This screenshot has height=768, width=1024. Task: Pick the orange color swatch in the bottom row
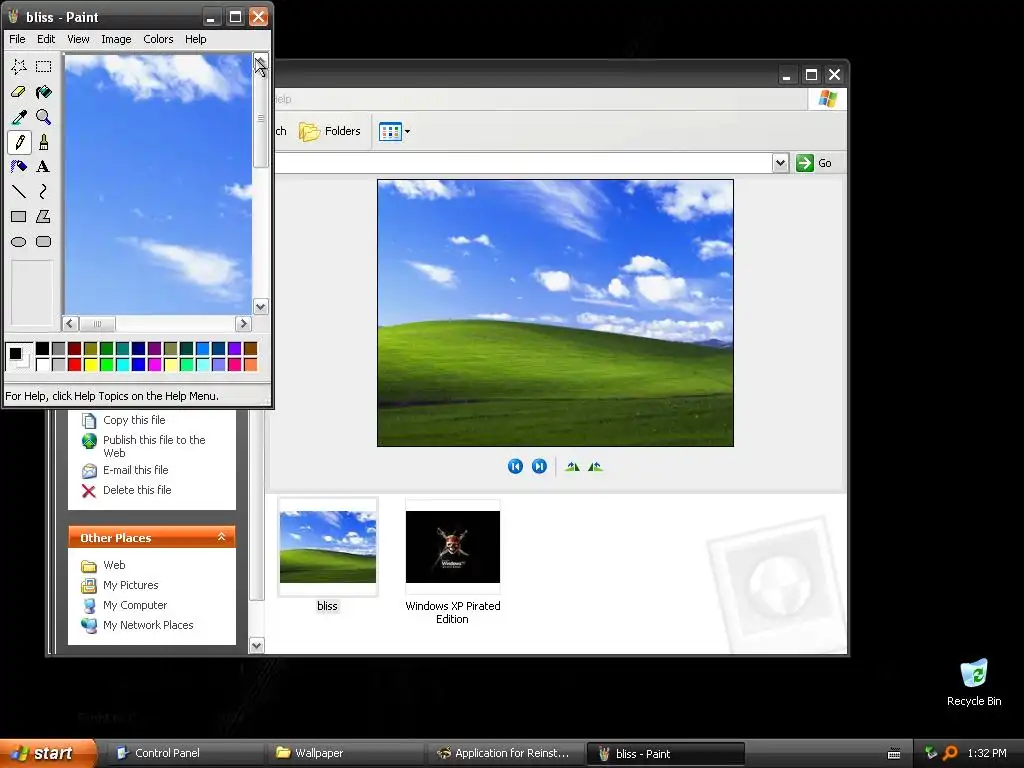coord(250,364)
